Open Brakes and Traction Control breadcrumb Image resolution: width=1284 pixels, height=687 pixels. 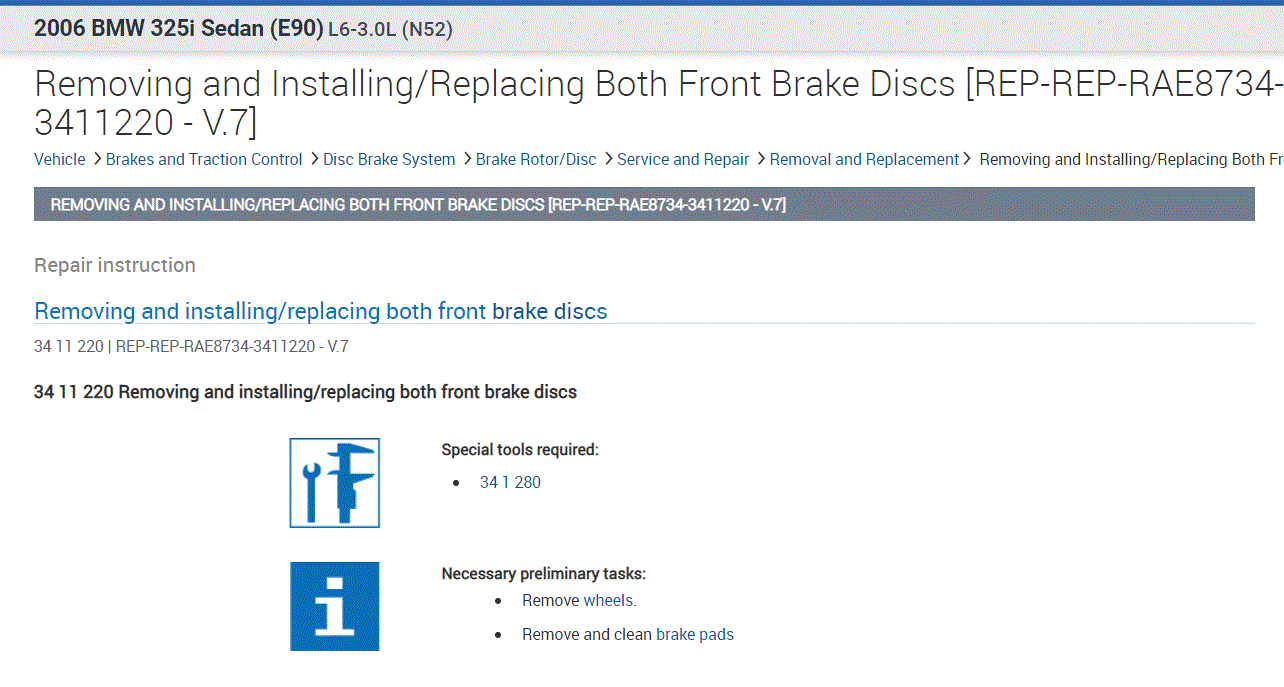click(204, 159)
